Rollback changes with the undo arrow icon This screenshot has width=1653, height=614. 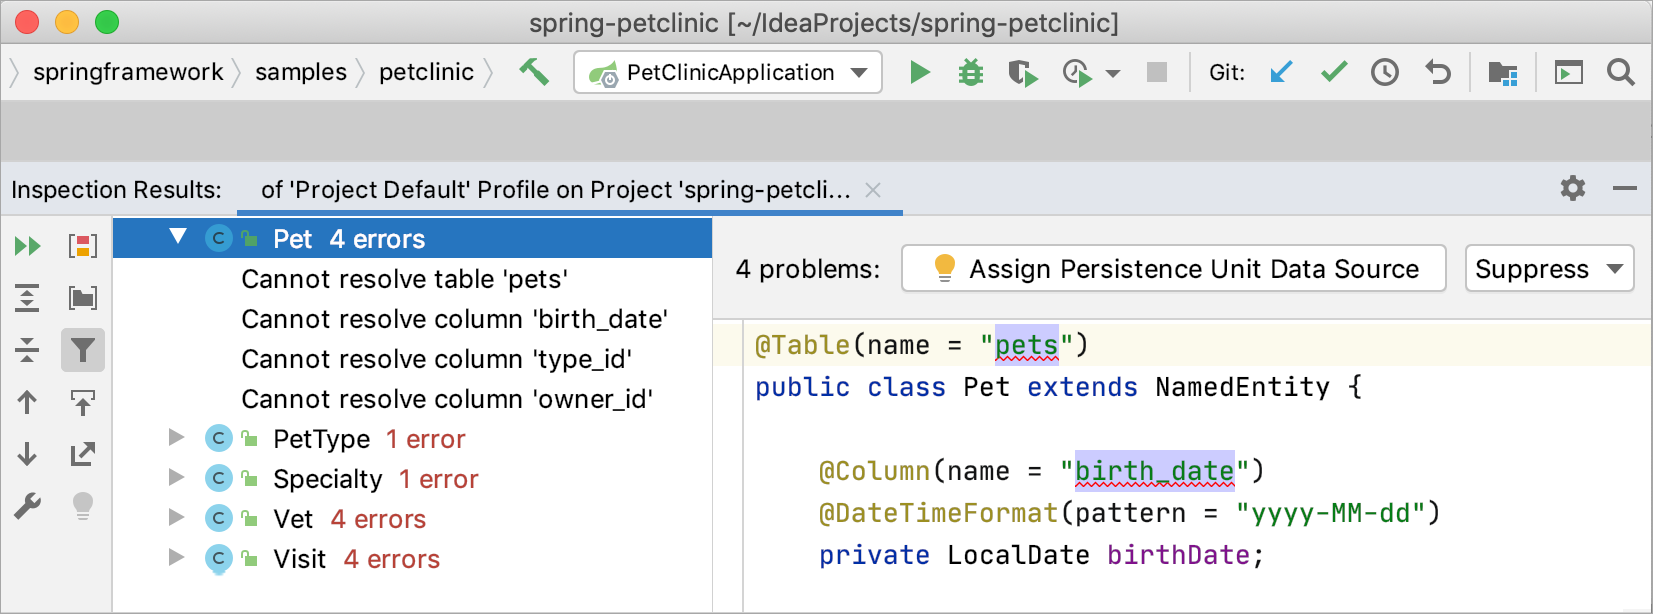(1438, 72)
